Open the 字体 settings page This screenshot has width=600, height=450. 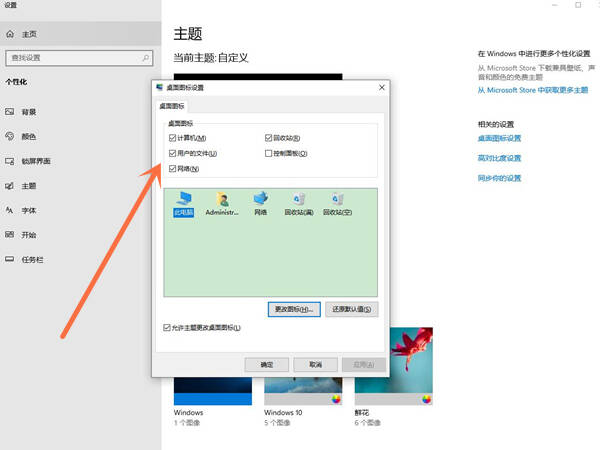point(80,210)
